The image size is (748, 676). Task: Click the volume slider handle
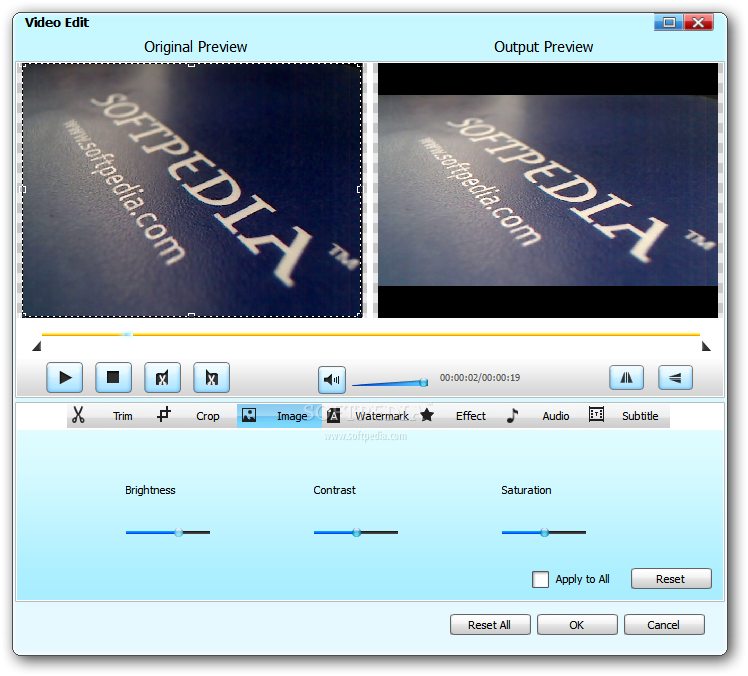(x=423, y=382)
